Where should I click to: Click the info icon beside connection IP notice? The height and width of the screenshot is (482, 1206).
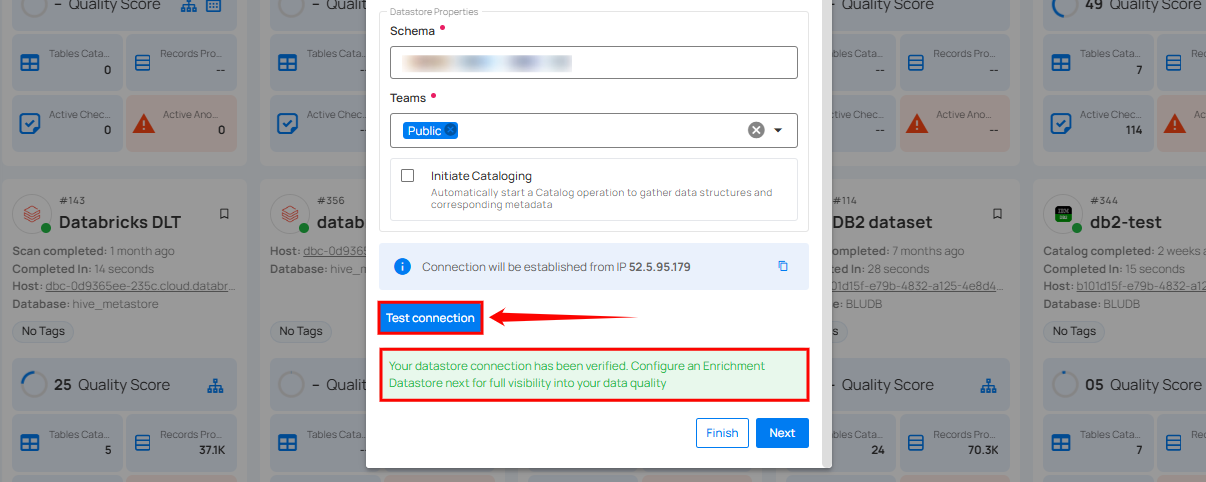click(402, 266)
